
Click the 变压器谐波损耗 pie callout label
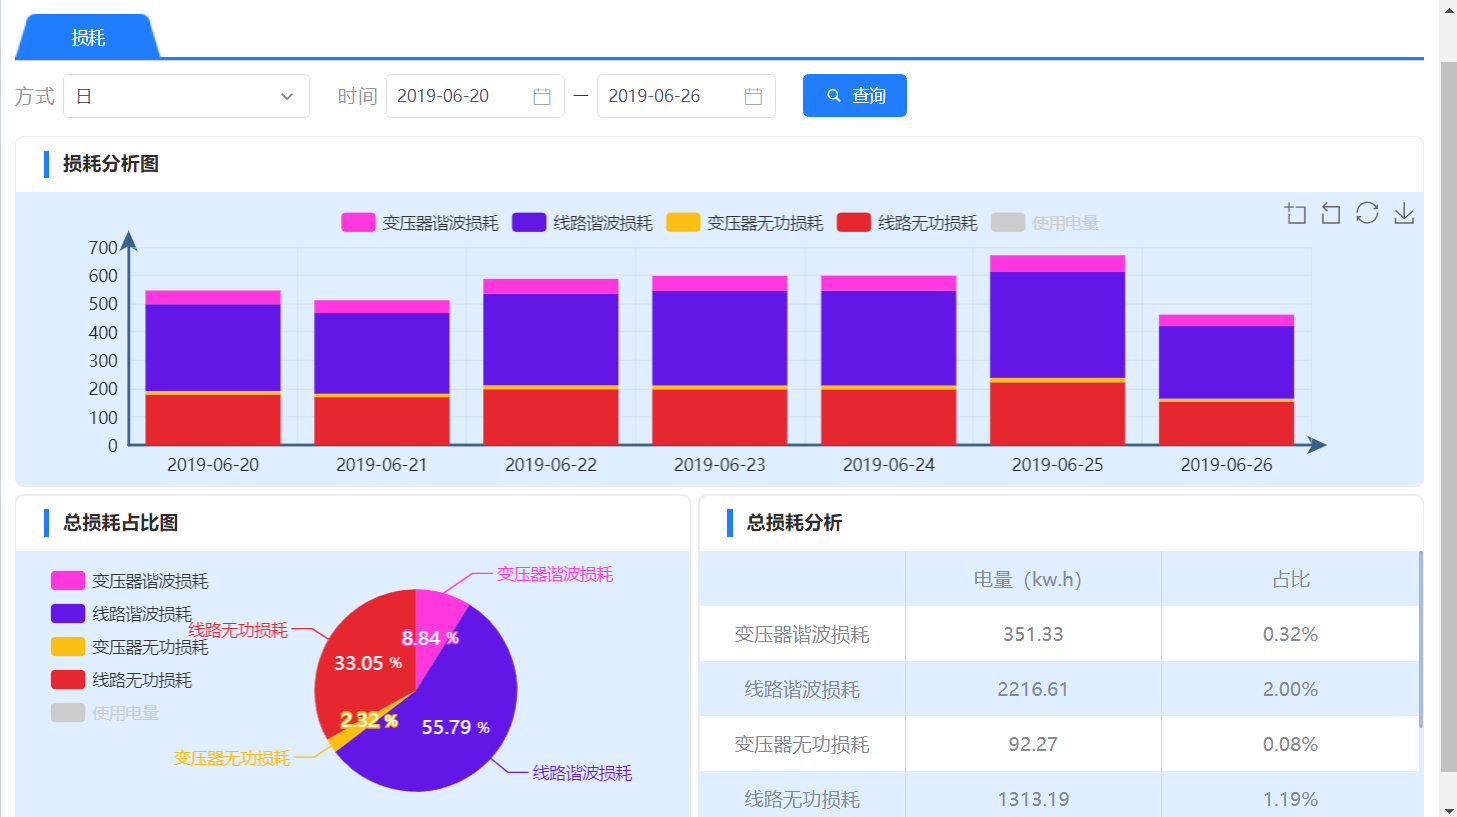555,574
